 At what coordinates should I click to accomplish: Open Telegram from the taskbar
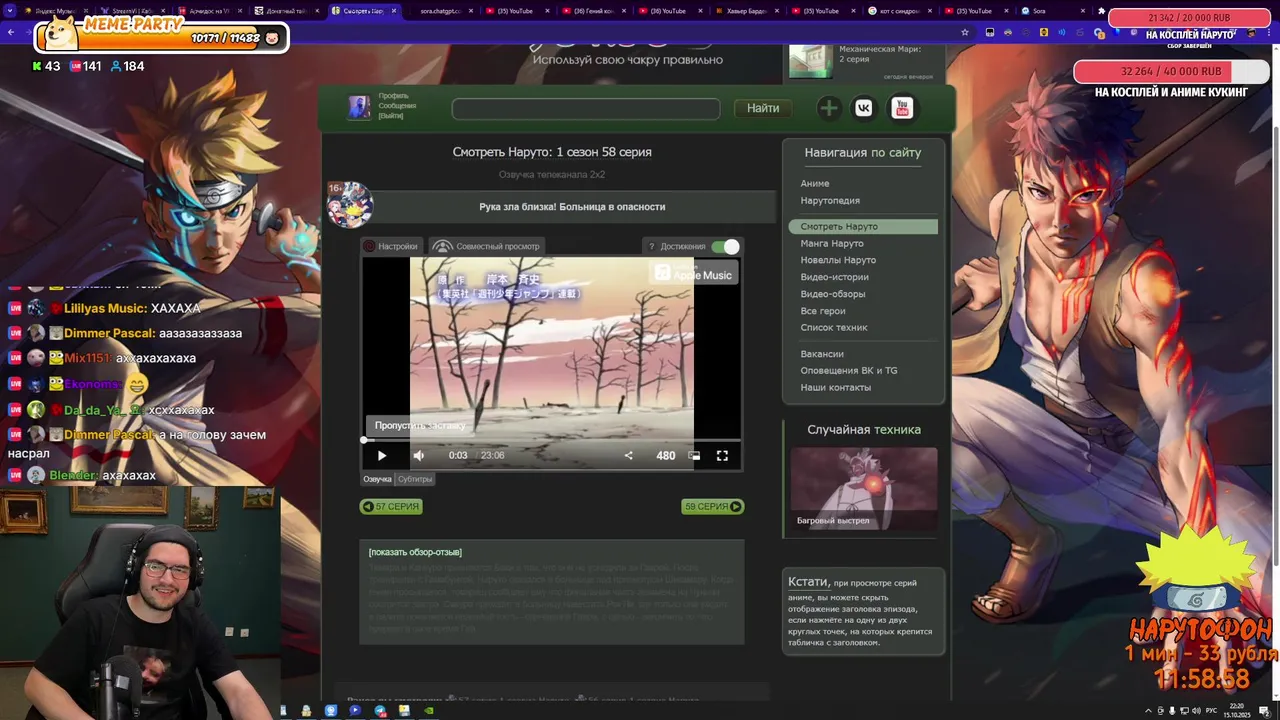coord(380,711)
